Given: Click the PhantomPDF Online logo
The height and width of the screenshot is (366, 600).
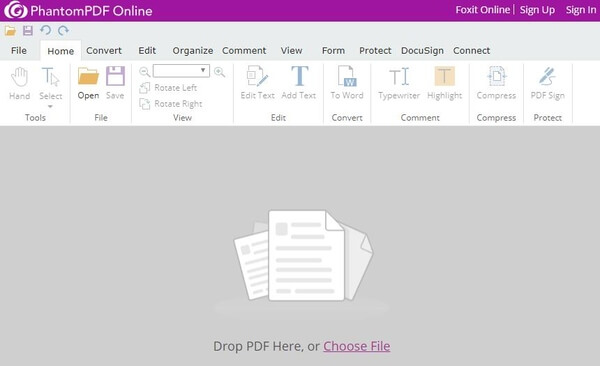Looking at the screenshot, I should pos(78,10).
